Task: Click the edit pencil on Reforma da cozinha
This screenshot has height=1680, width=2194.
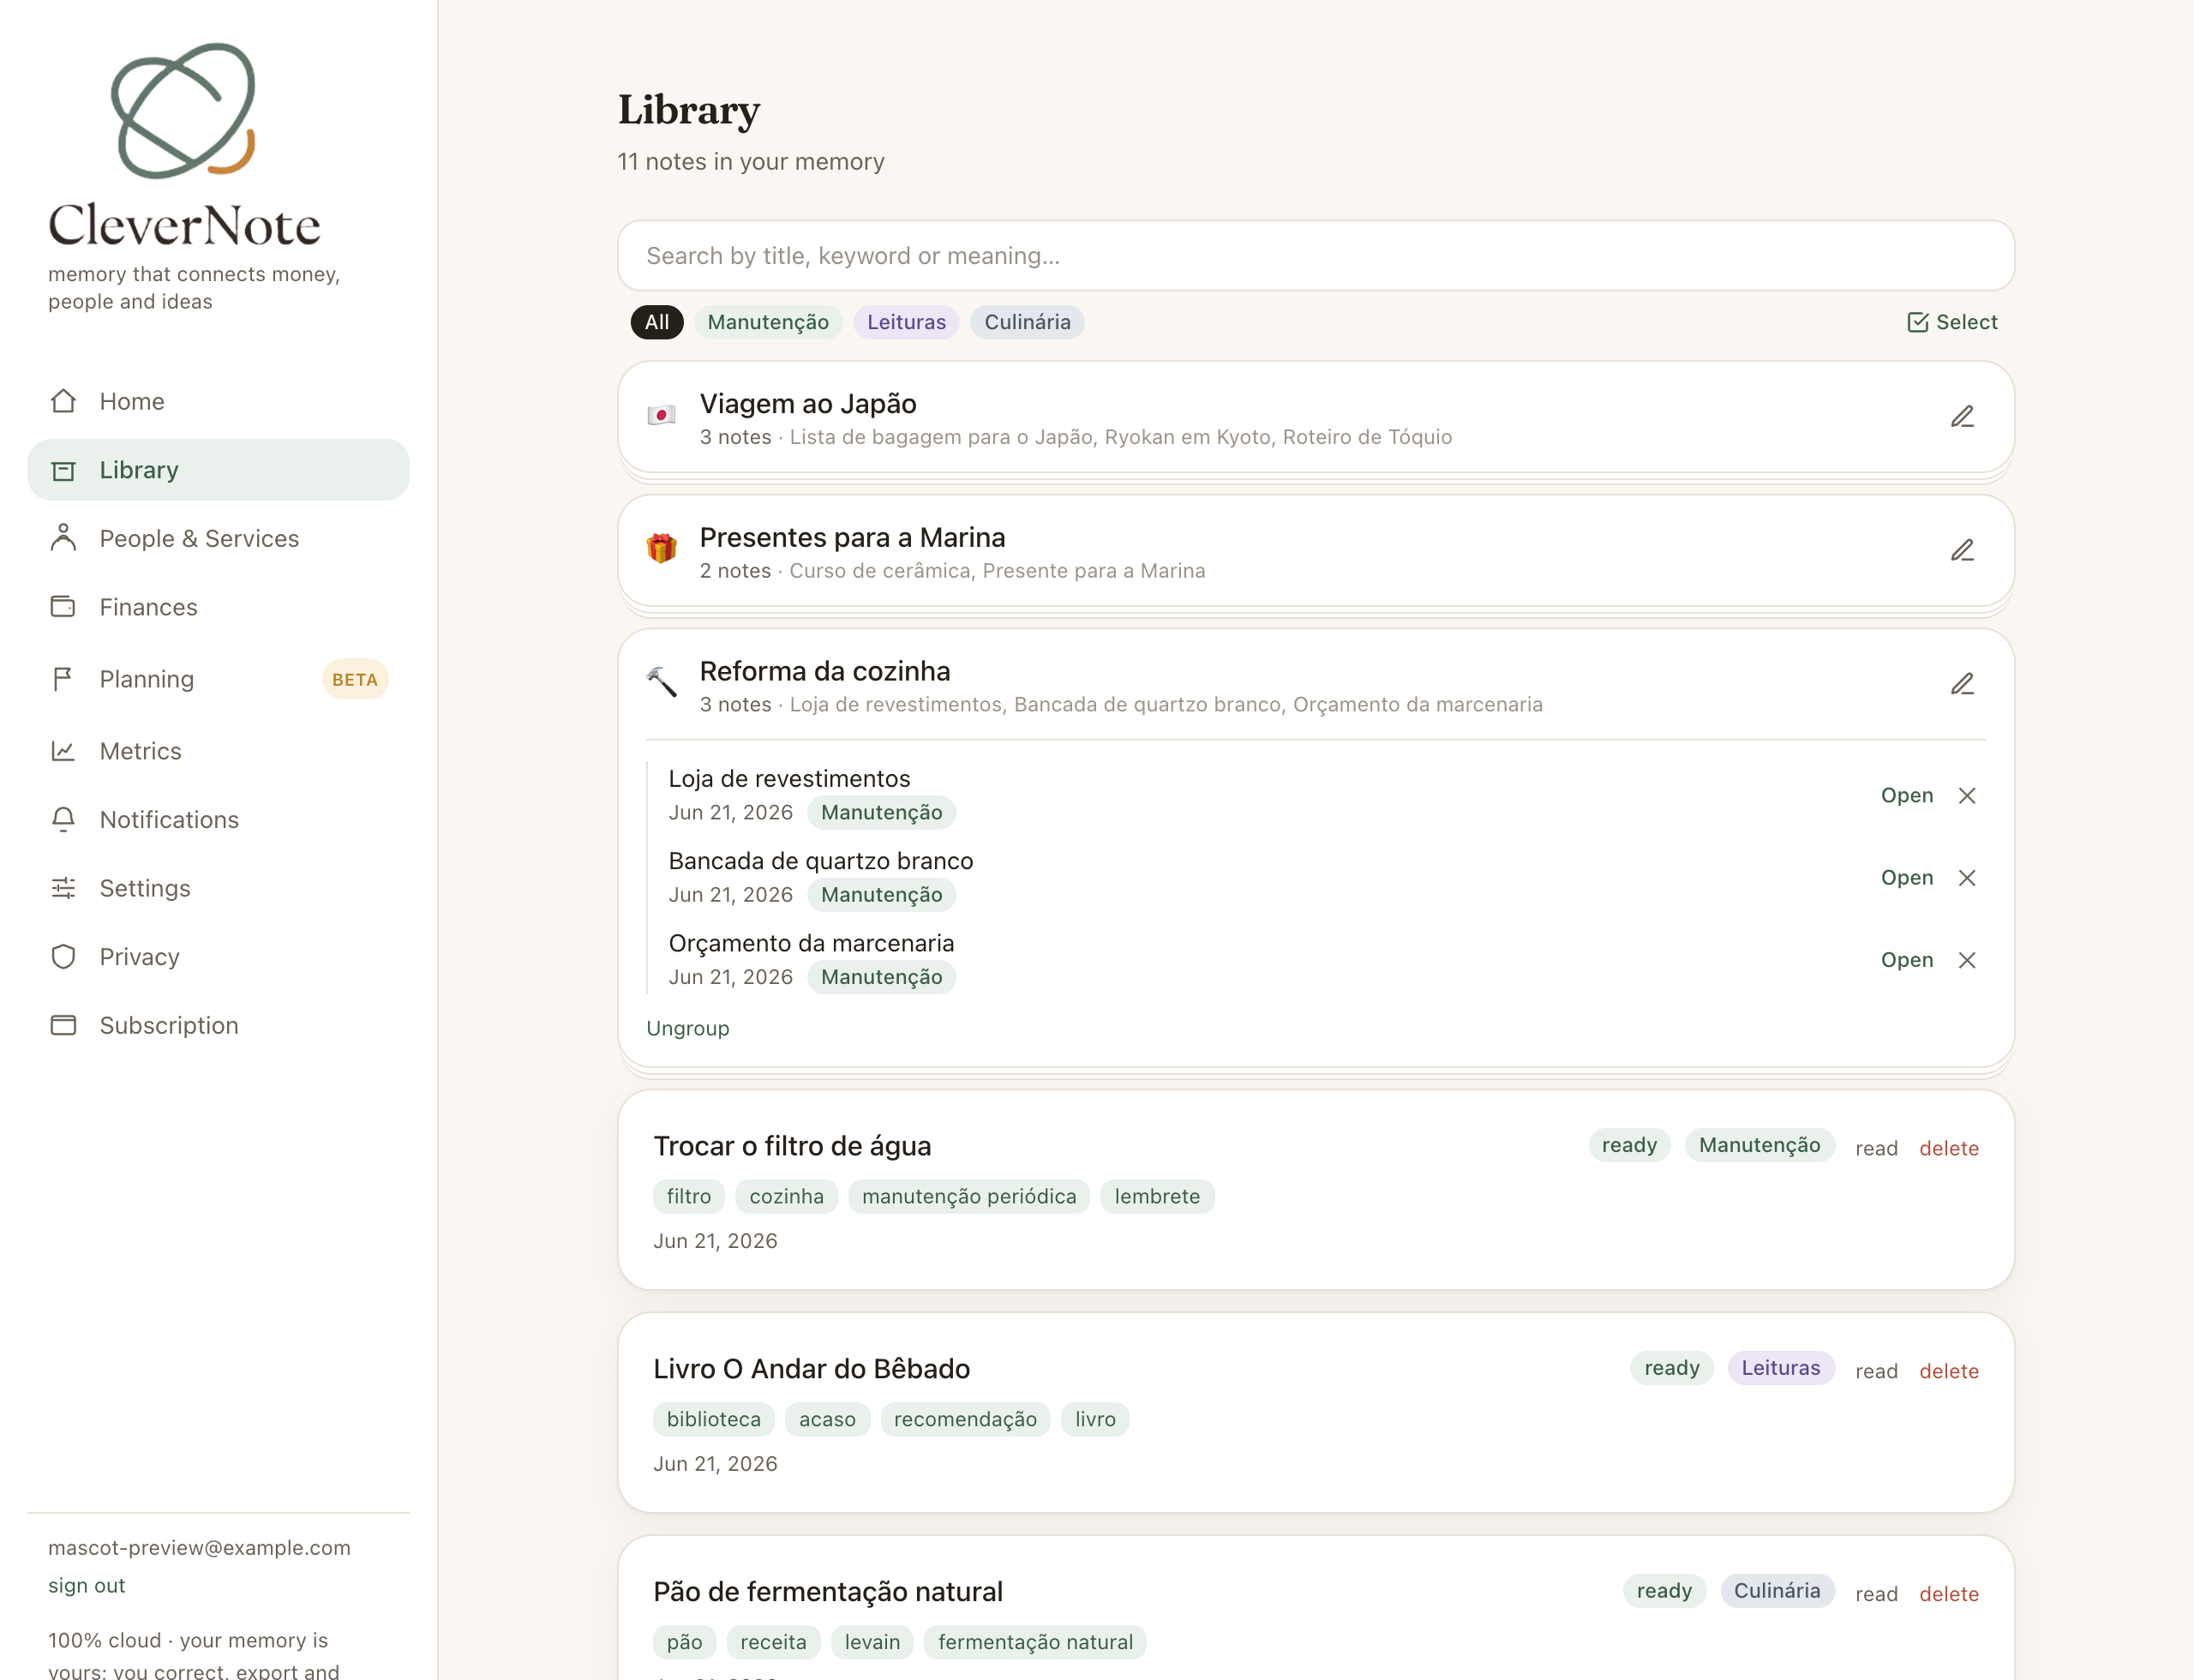Action: [1961, 685]
